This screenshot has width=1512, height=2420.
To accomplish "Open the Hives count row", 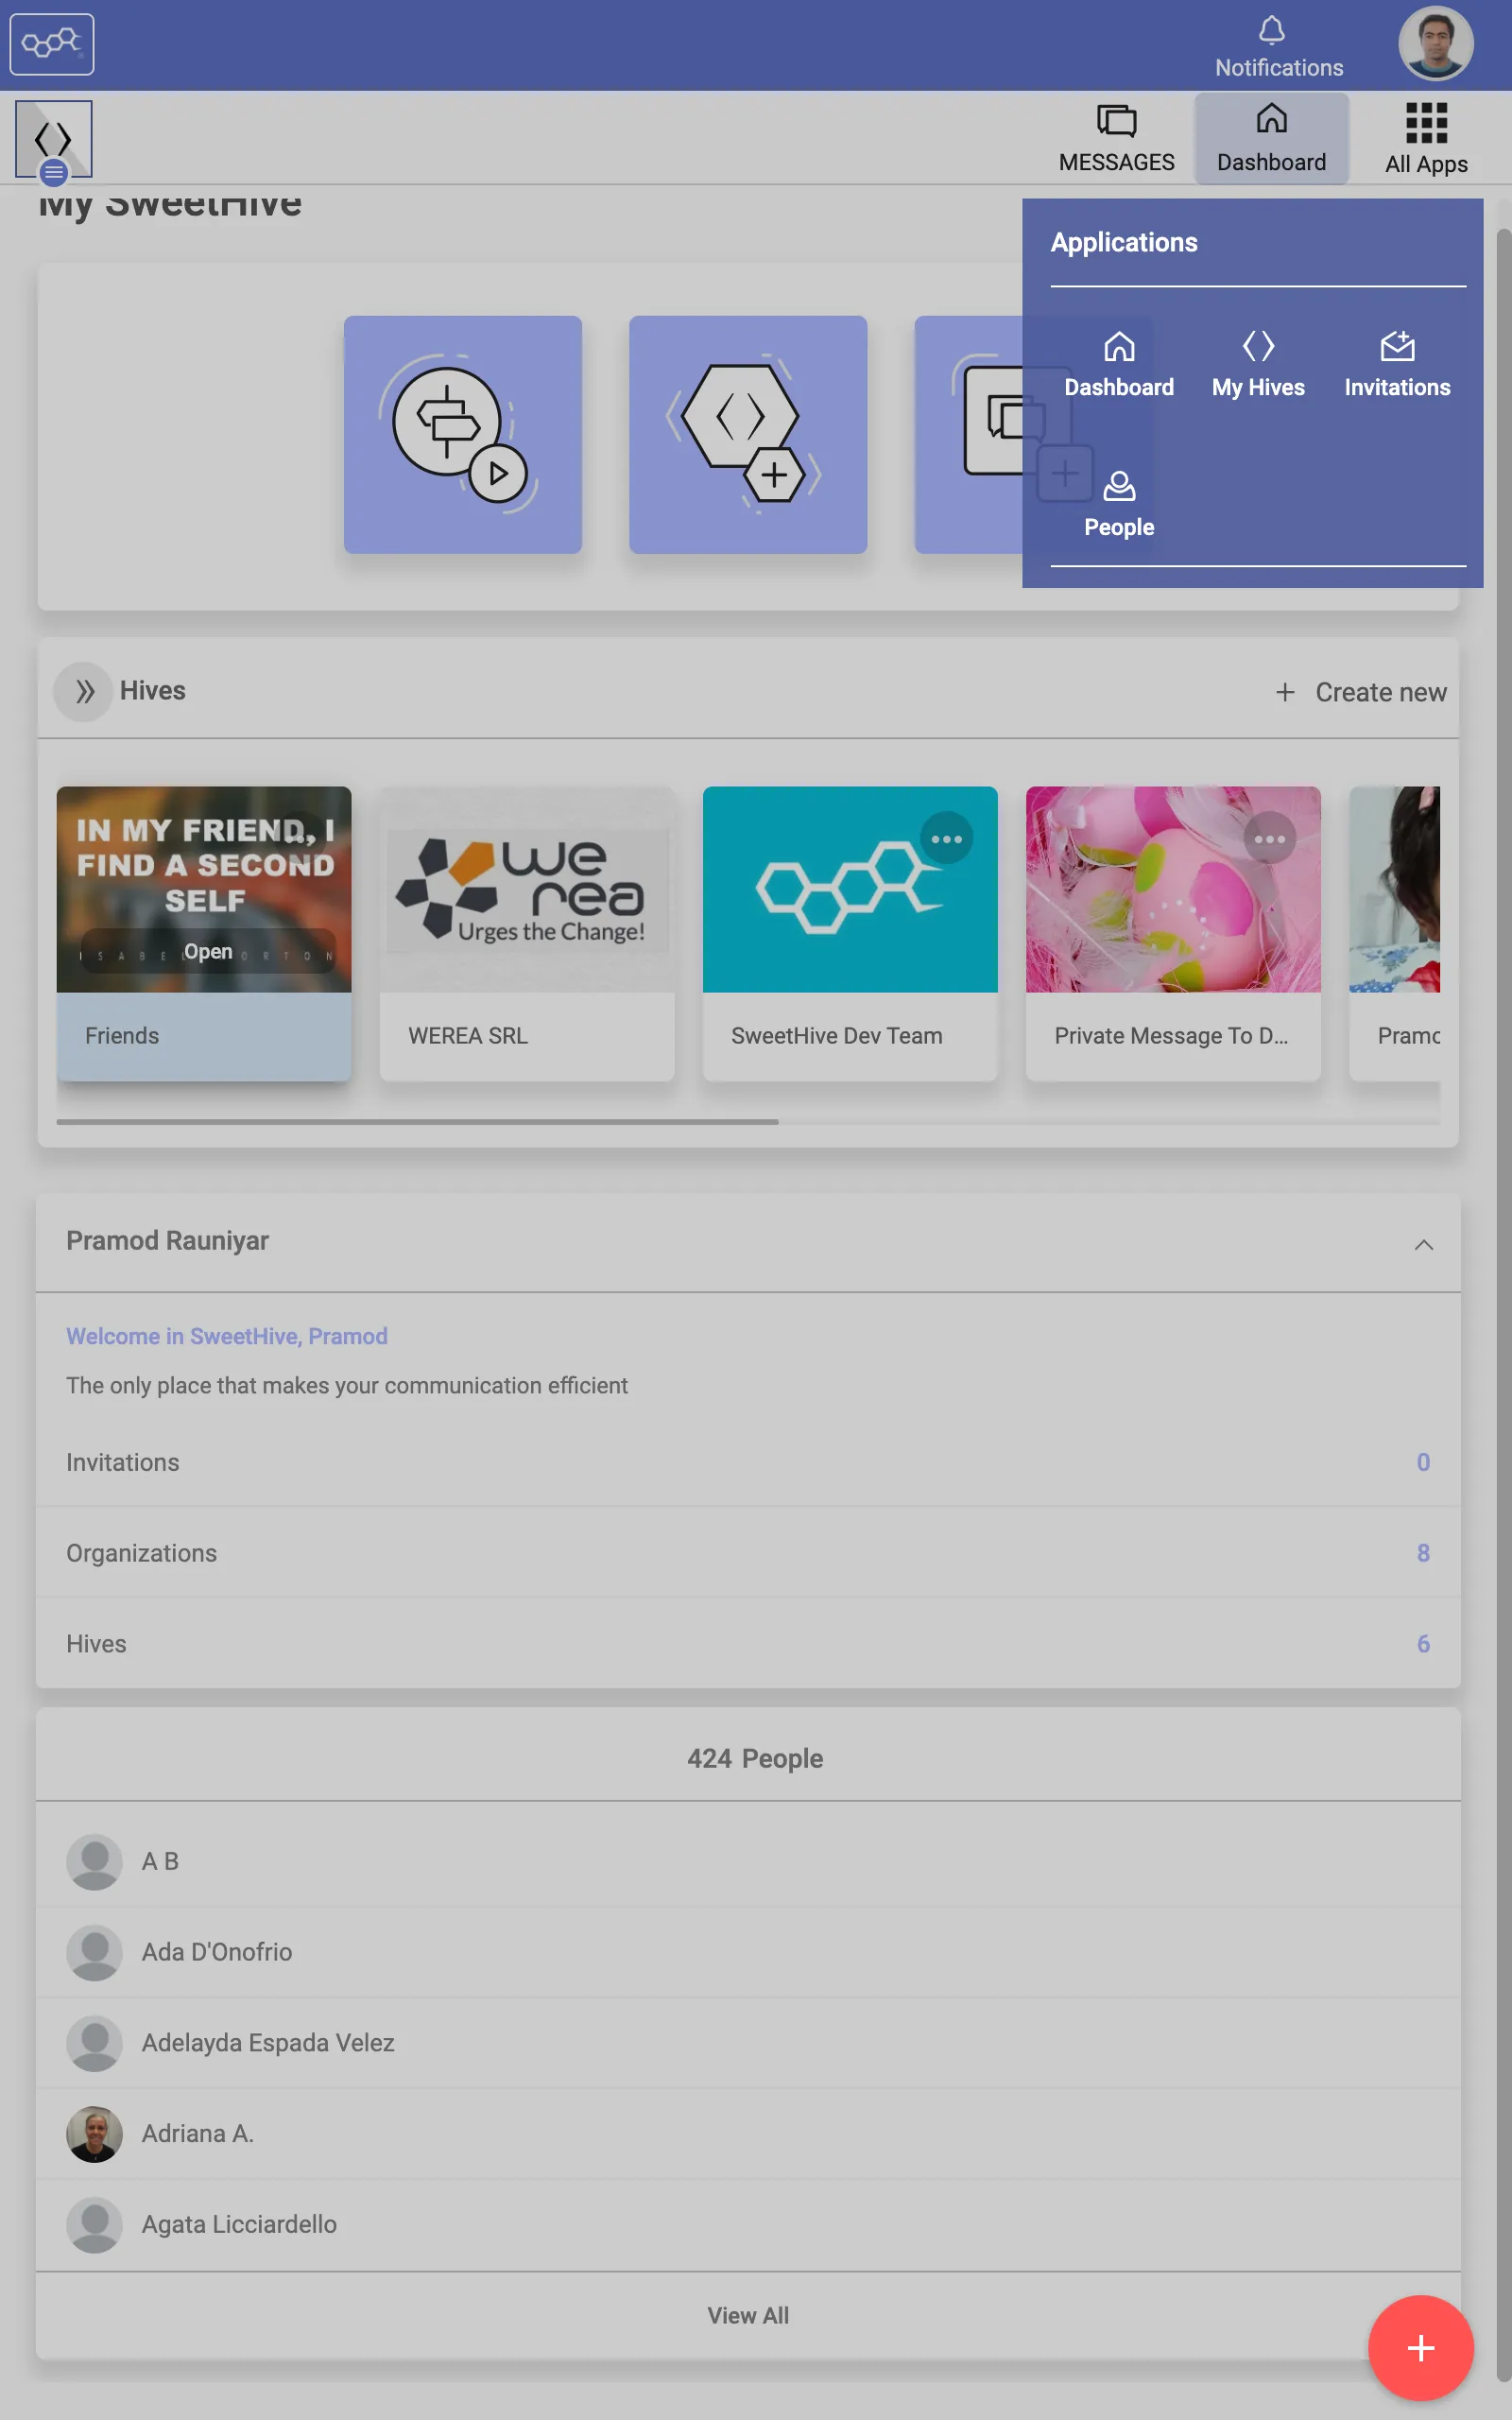I will (x=748, y=1644).
